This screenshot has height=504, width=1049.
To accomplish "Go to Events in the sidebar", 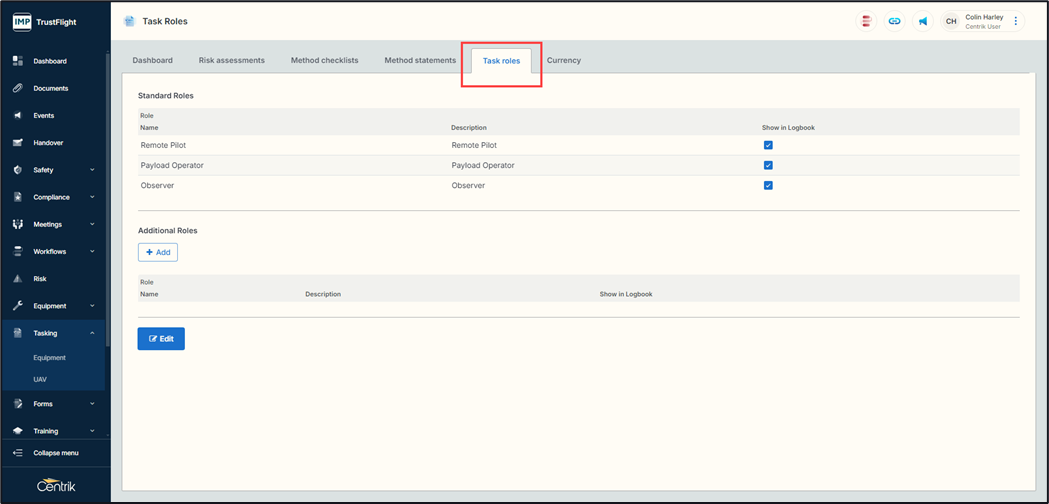I will pyautogui.click(x=43, y=115).
